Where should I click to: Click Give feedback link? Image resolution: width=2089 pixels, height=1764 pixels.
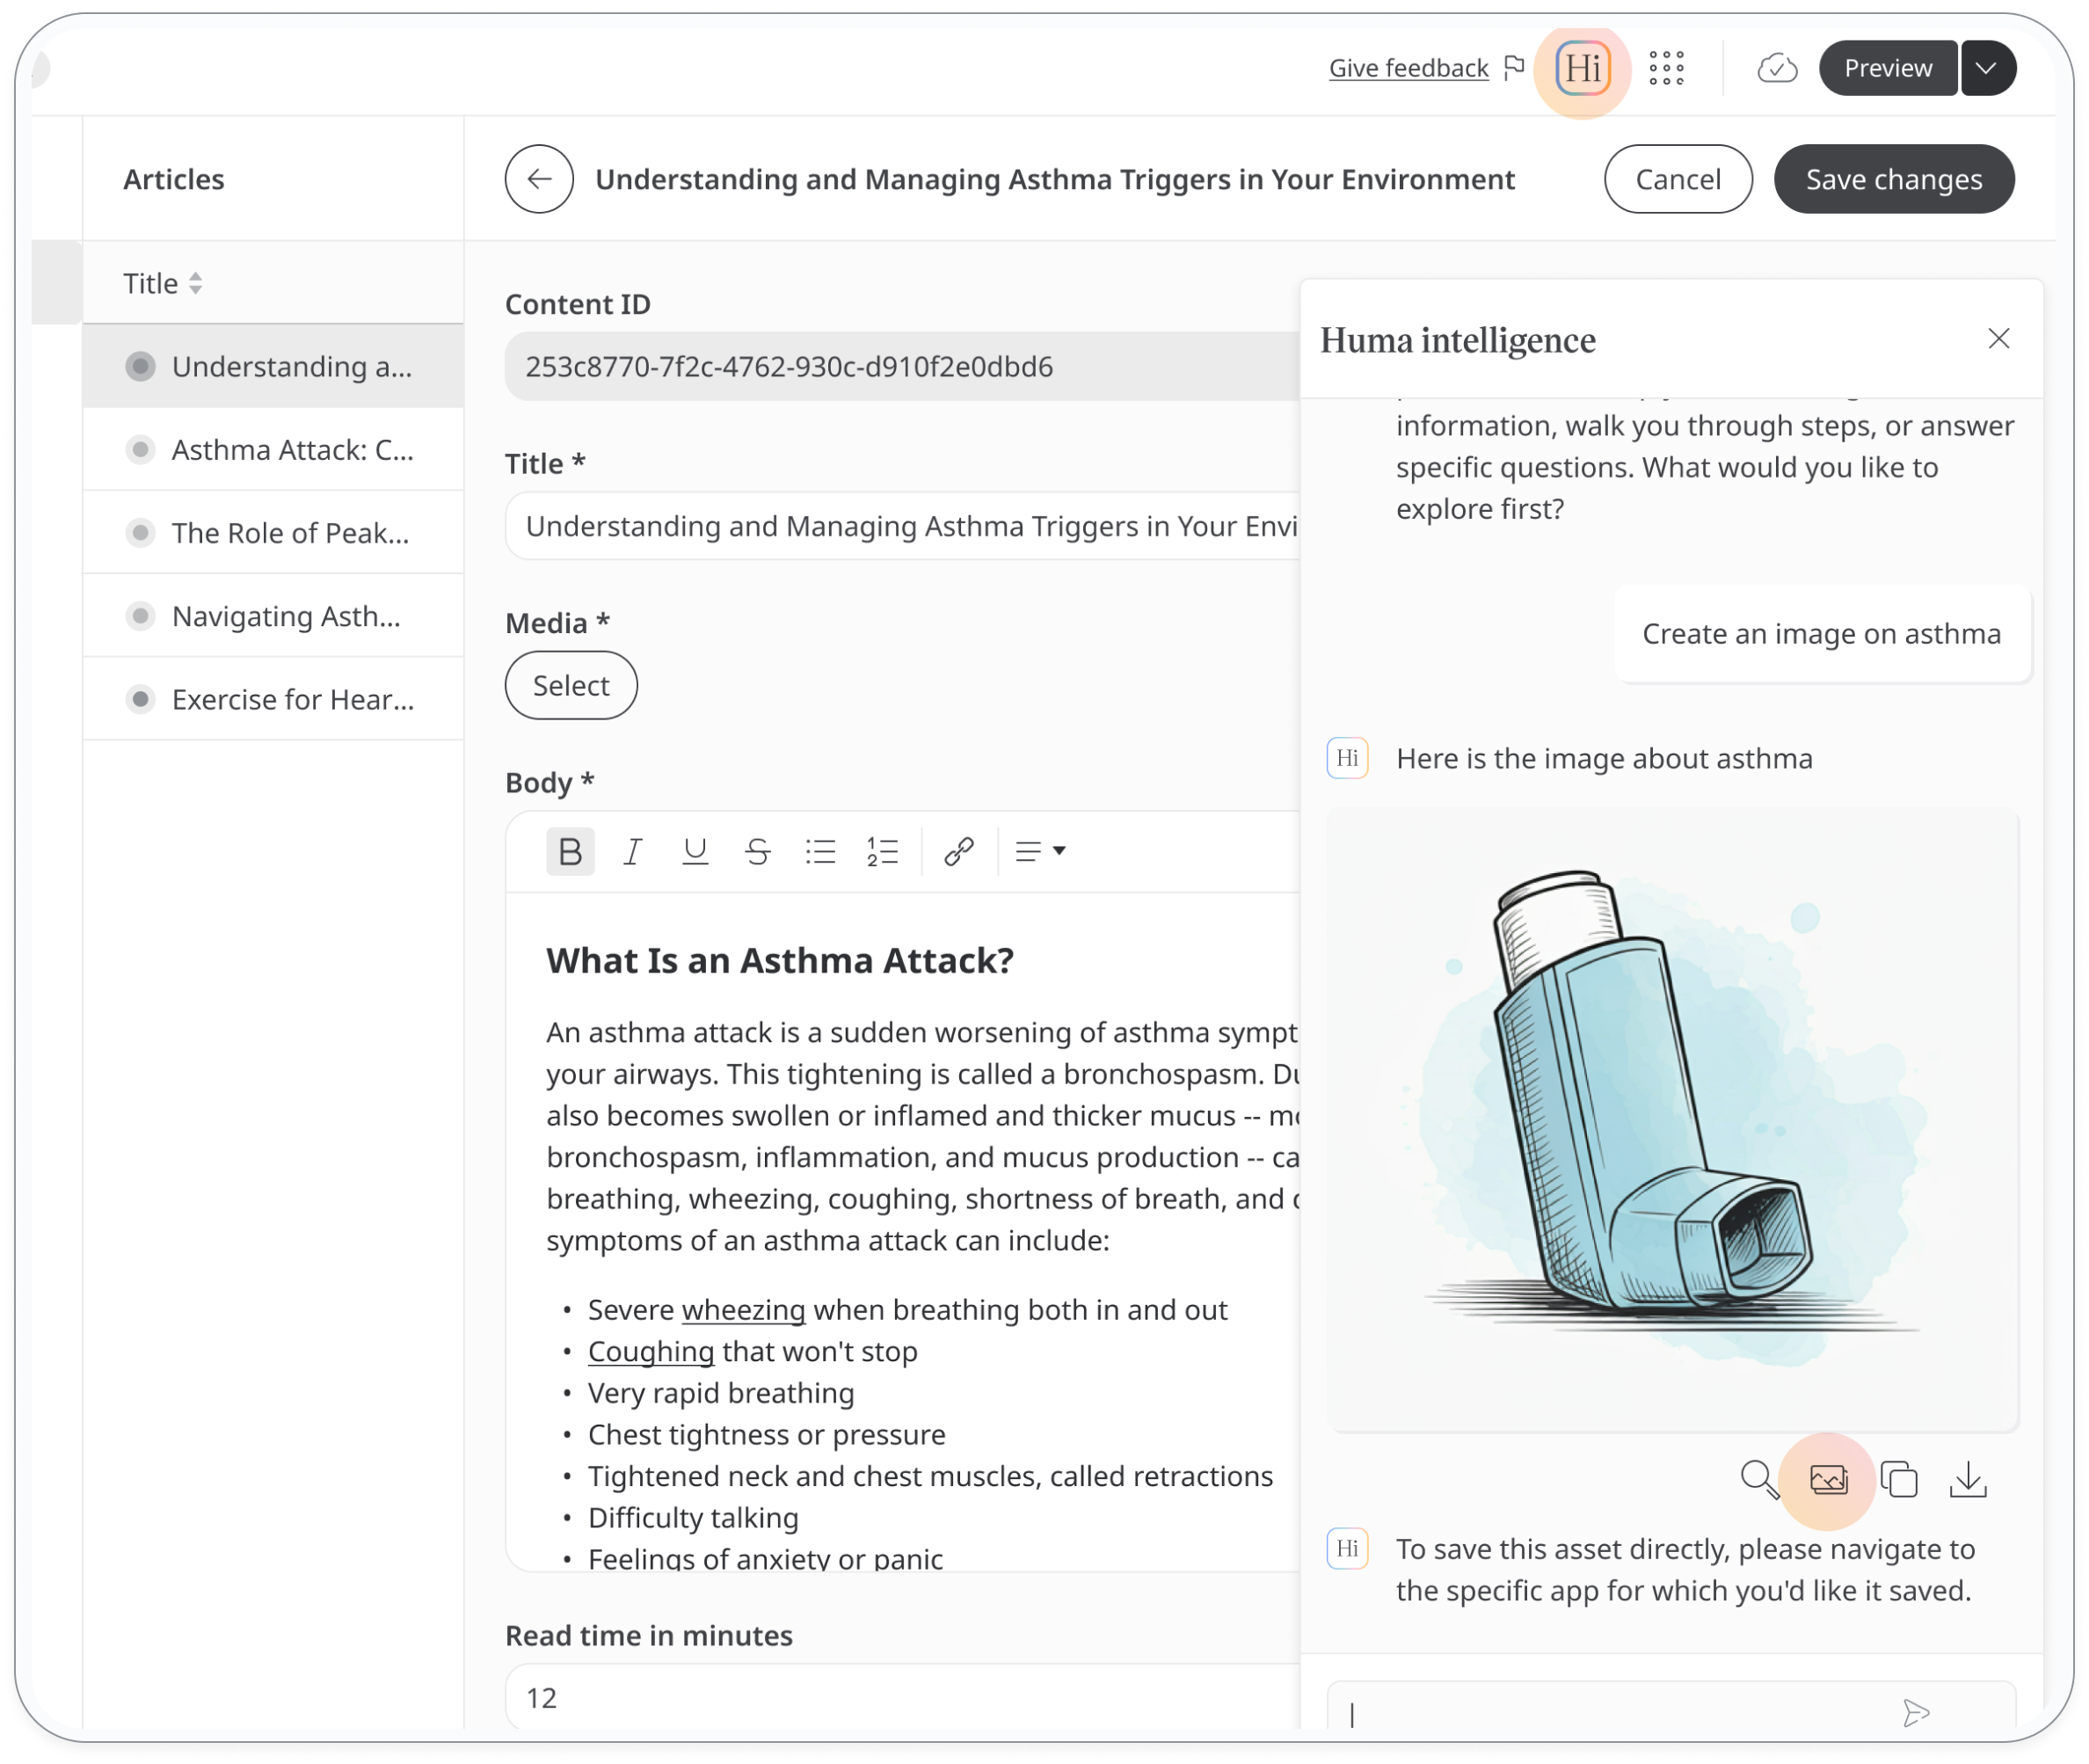1408,68
